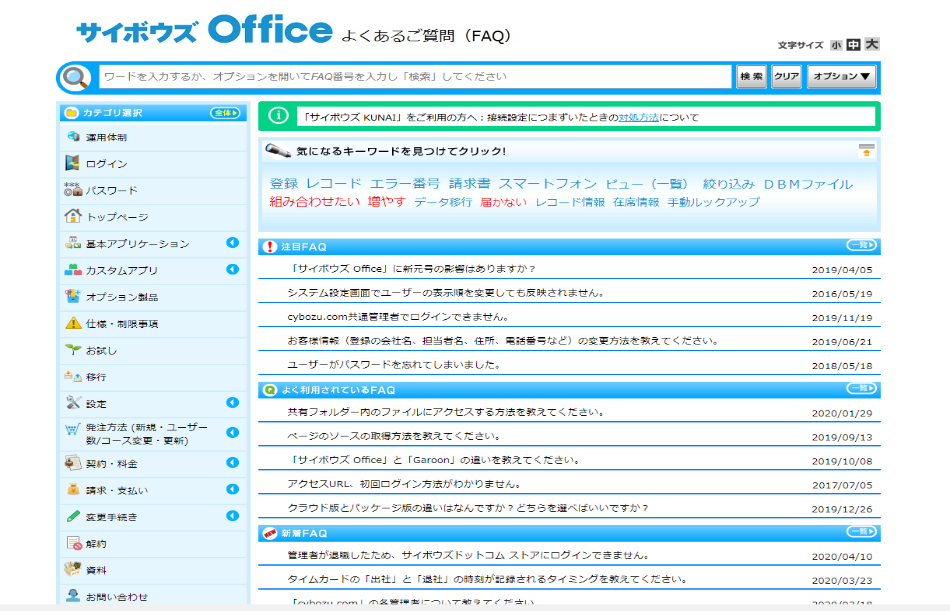This screenshot has width=950, height=611.
Task: Expand the 基本アプリケーション category arrow
Action: (232, 243)
